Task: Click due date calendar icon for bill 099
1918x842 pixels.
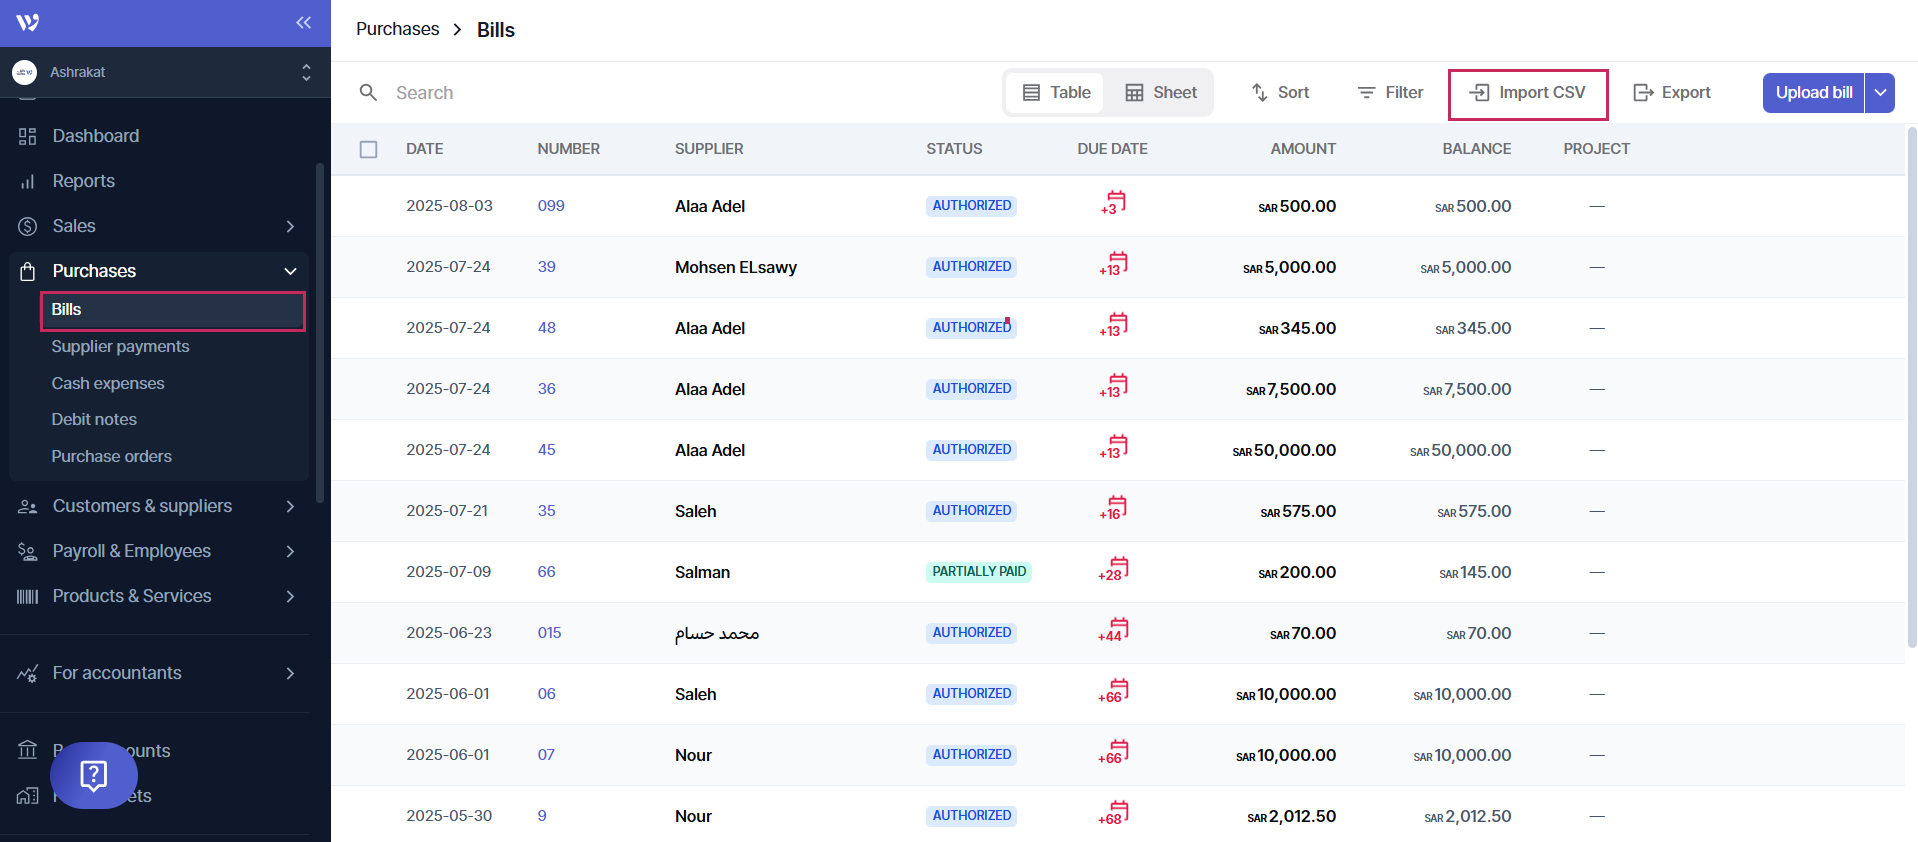Action: click(1114, 203)
